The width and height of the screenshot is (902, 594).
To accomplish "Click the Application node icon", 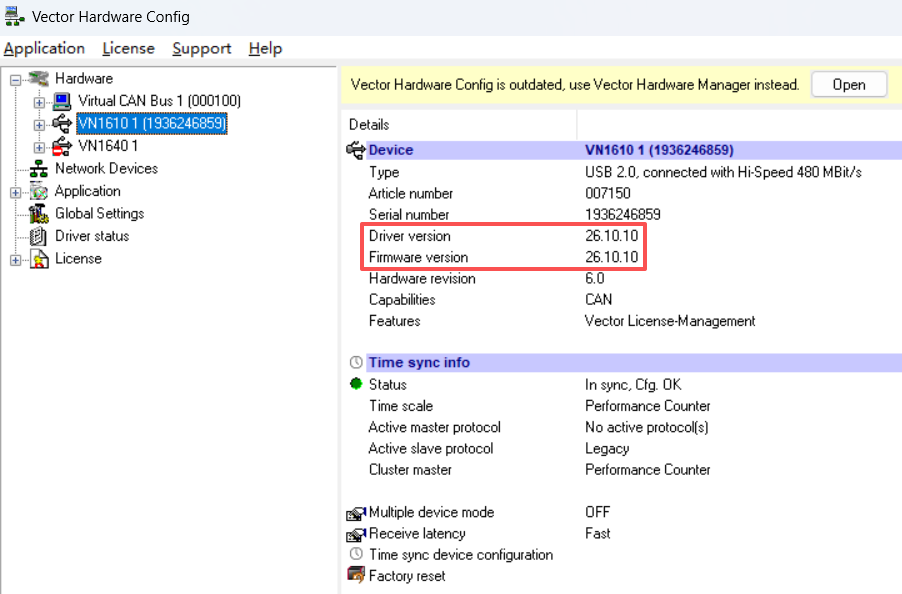I will [x=39, y=191].
